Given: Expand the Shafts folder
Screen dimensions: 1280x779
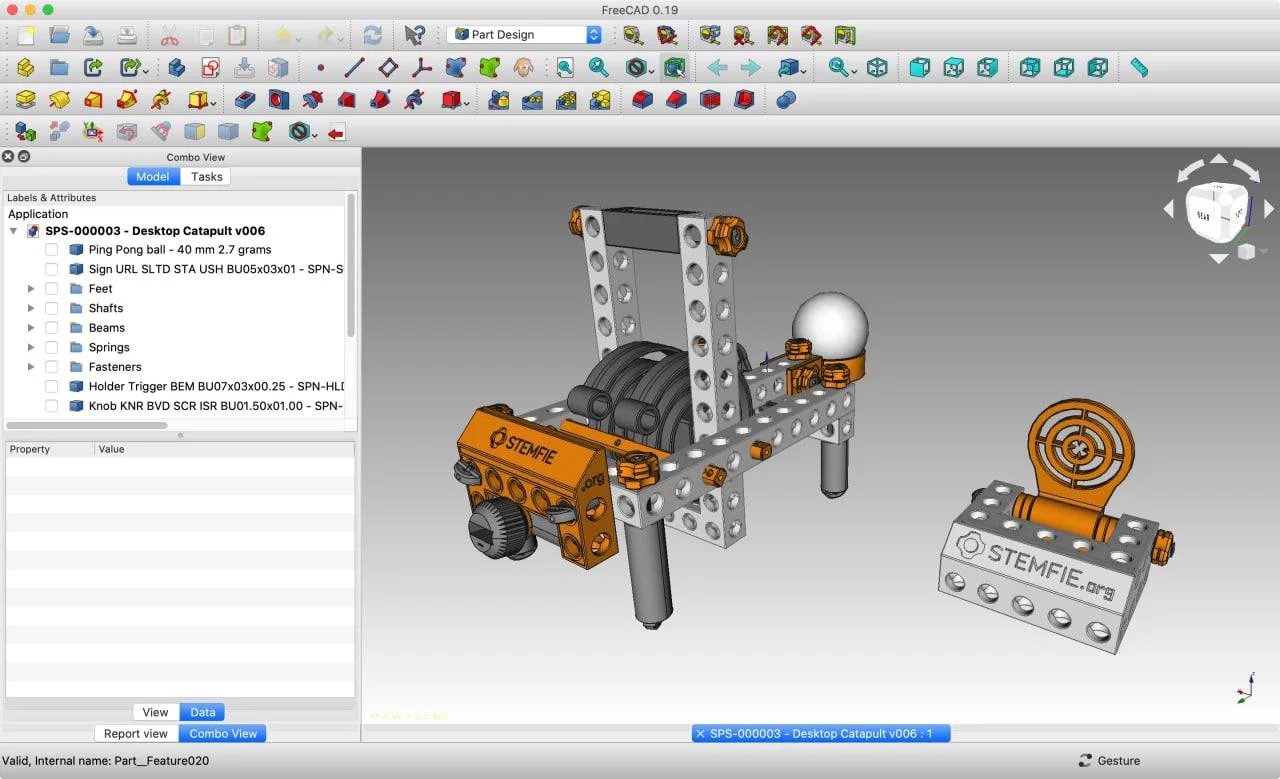Looking at the screenshot, I should click(x=31, y=308).
